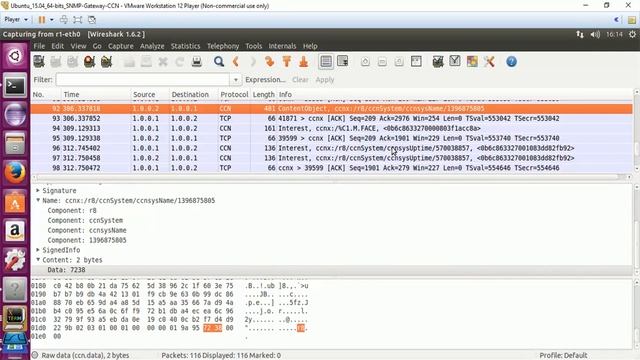Click the Apply filter button
Image resolution: width=640 pixels, height=360 pixels.
coord(325,80)
